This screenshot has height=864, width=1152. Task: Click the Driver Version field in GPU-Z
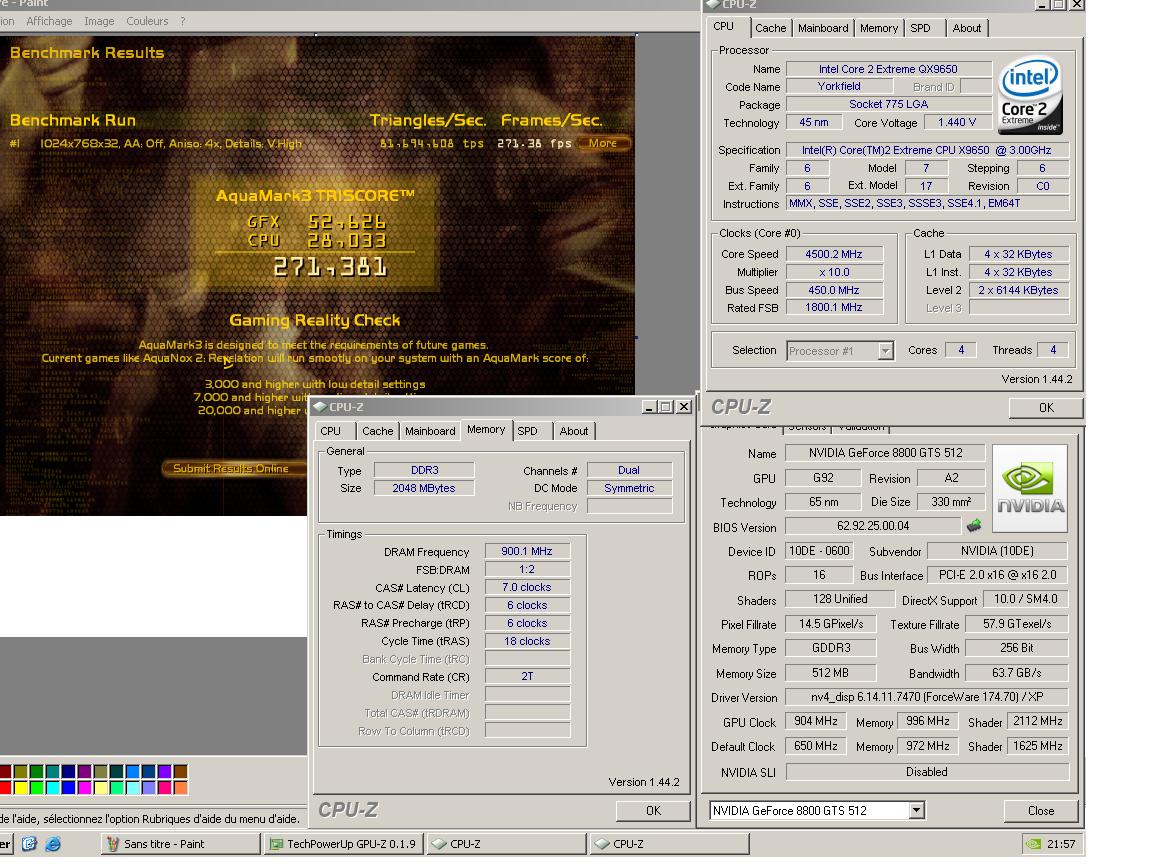pyautogui.click(x=926, y=697)
